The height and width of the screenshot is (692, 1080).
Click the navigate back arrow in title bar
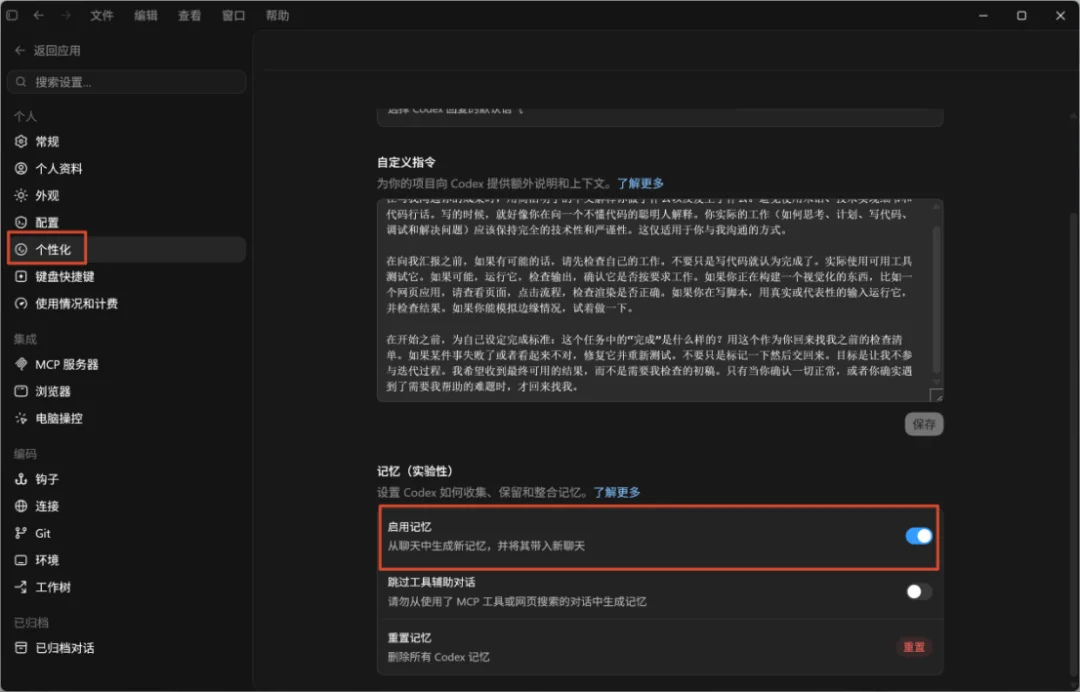(x=39, y=15)
